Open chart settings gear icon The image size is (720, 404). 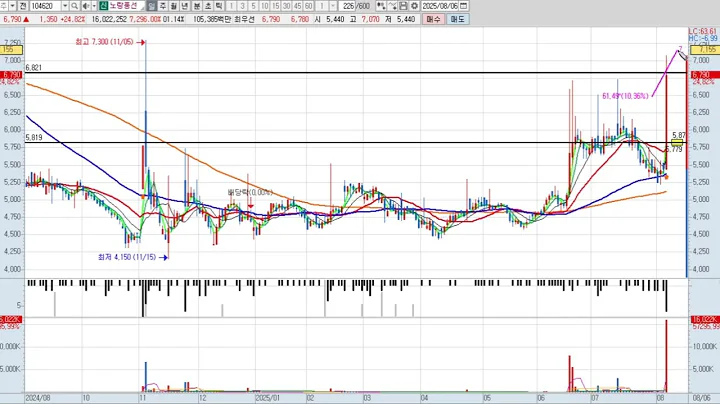[x=414, y=6]
